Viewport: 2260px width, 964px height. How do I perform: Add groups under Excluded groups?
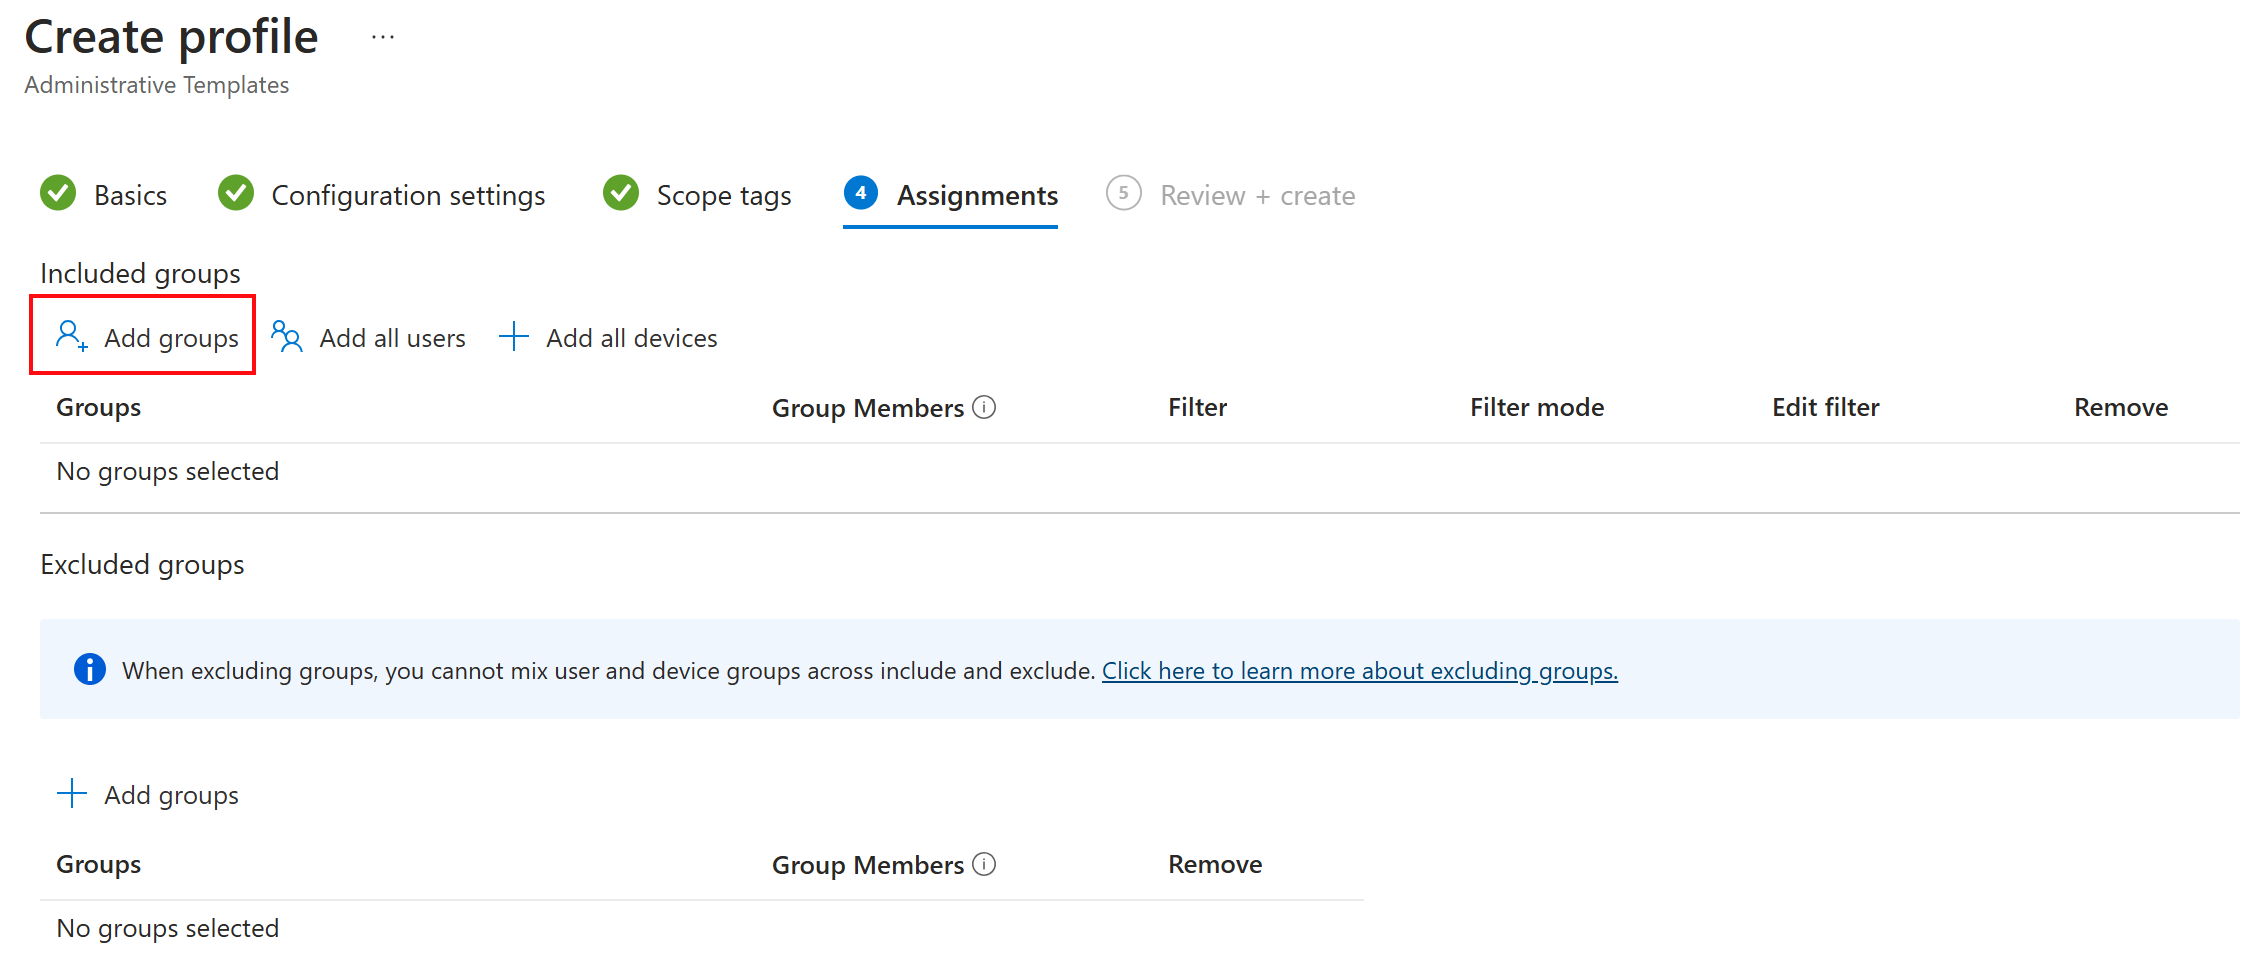tap(148, 795)
